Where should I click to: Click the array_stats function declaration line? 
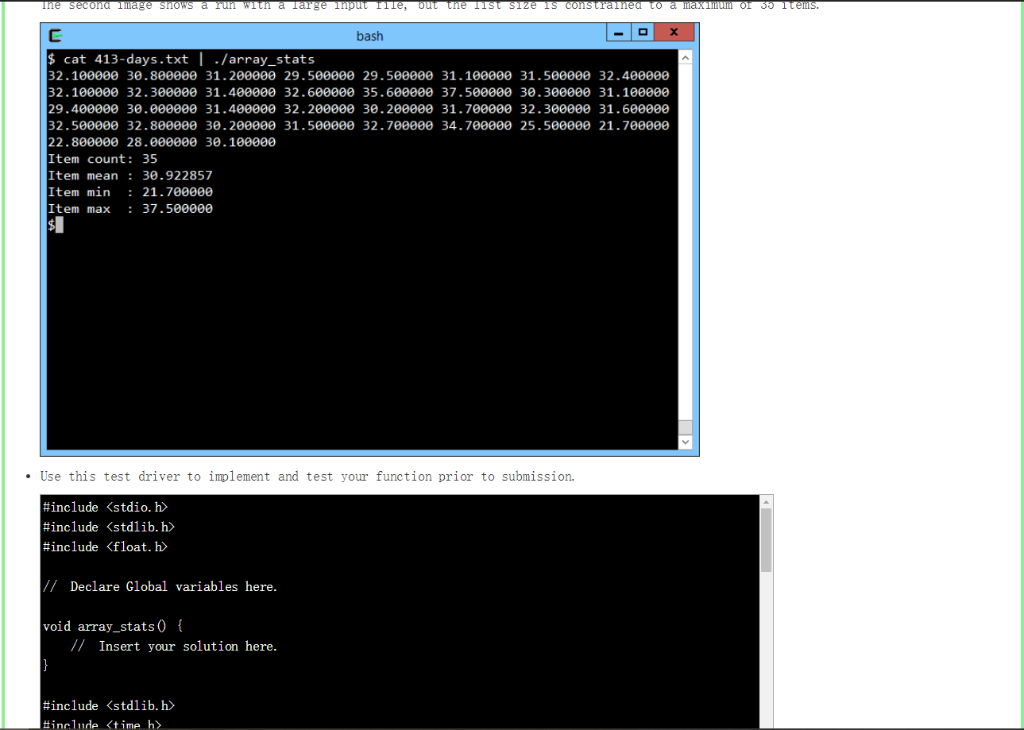(110, 626)
